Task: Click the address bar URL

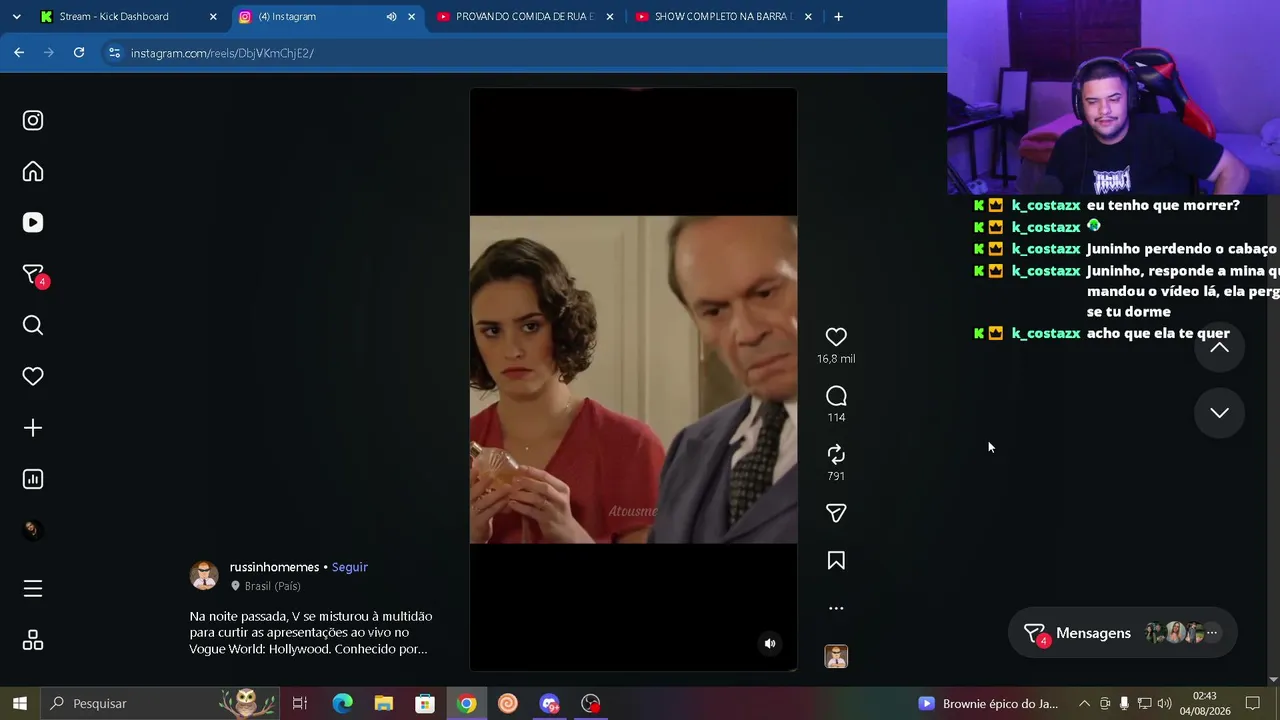Action: pos(222,53)
